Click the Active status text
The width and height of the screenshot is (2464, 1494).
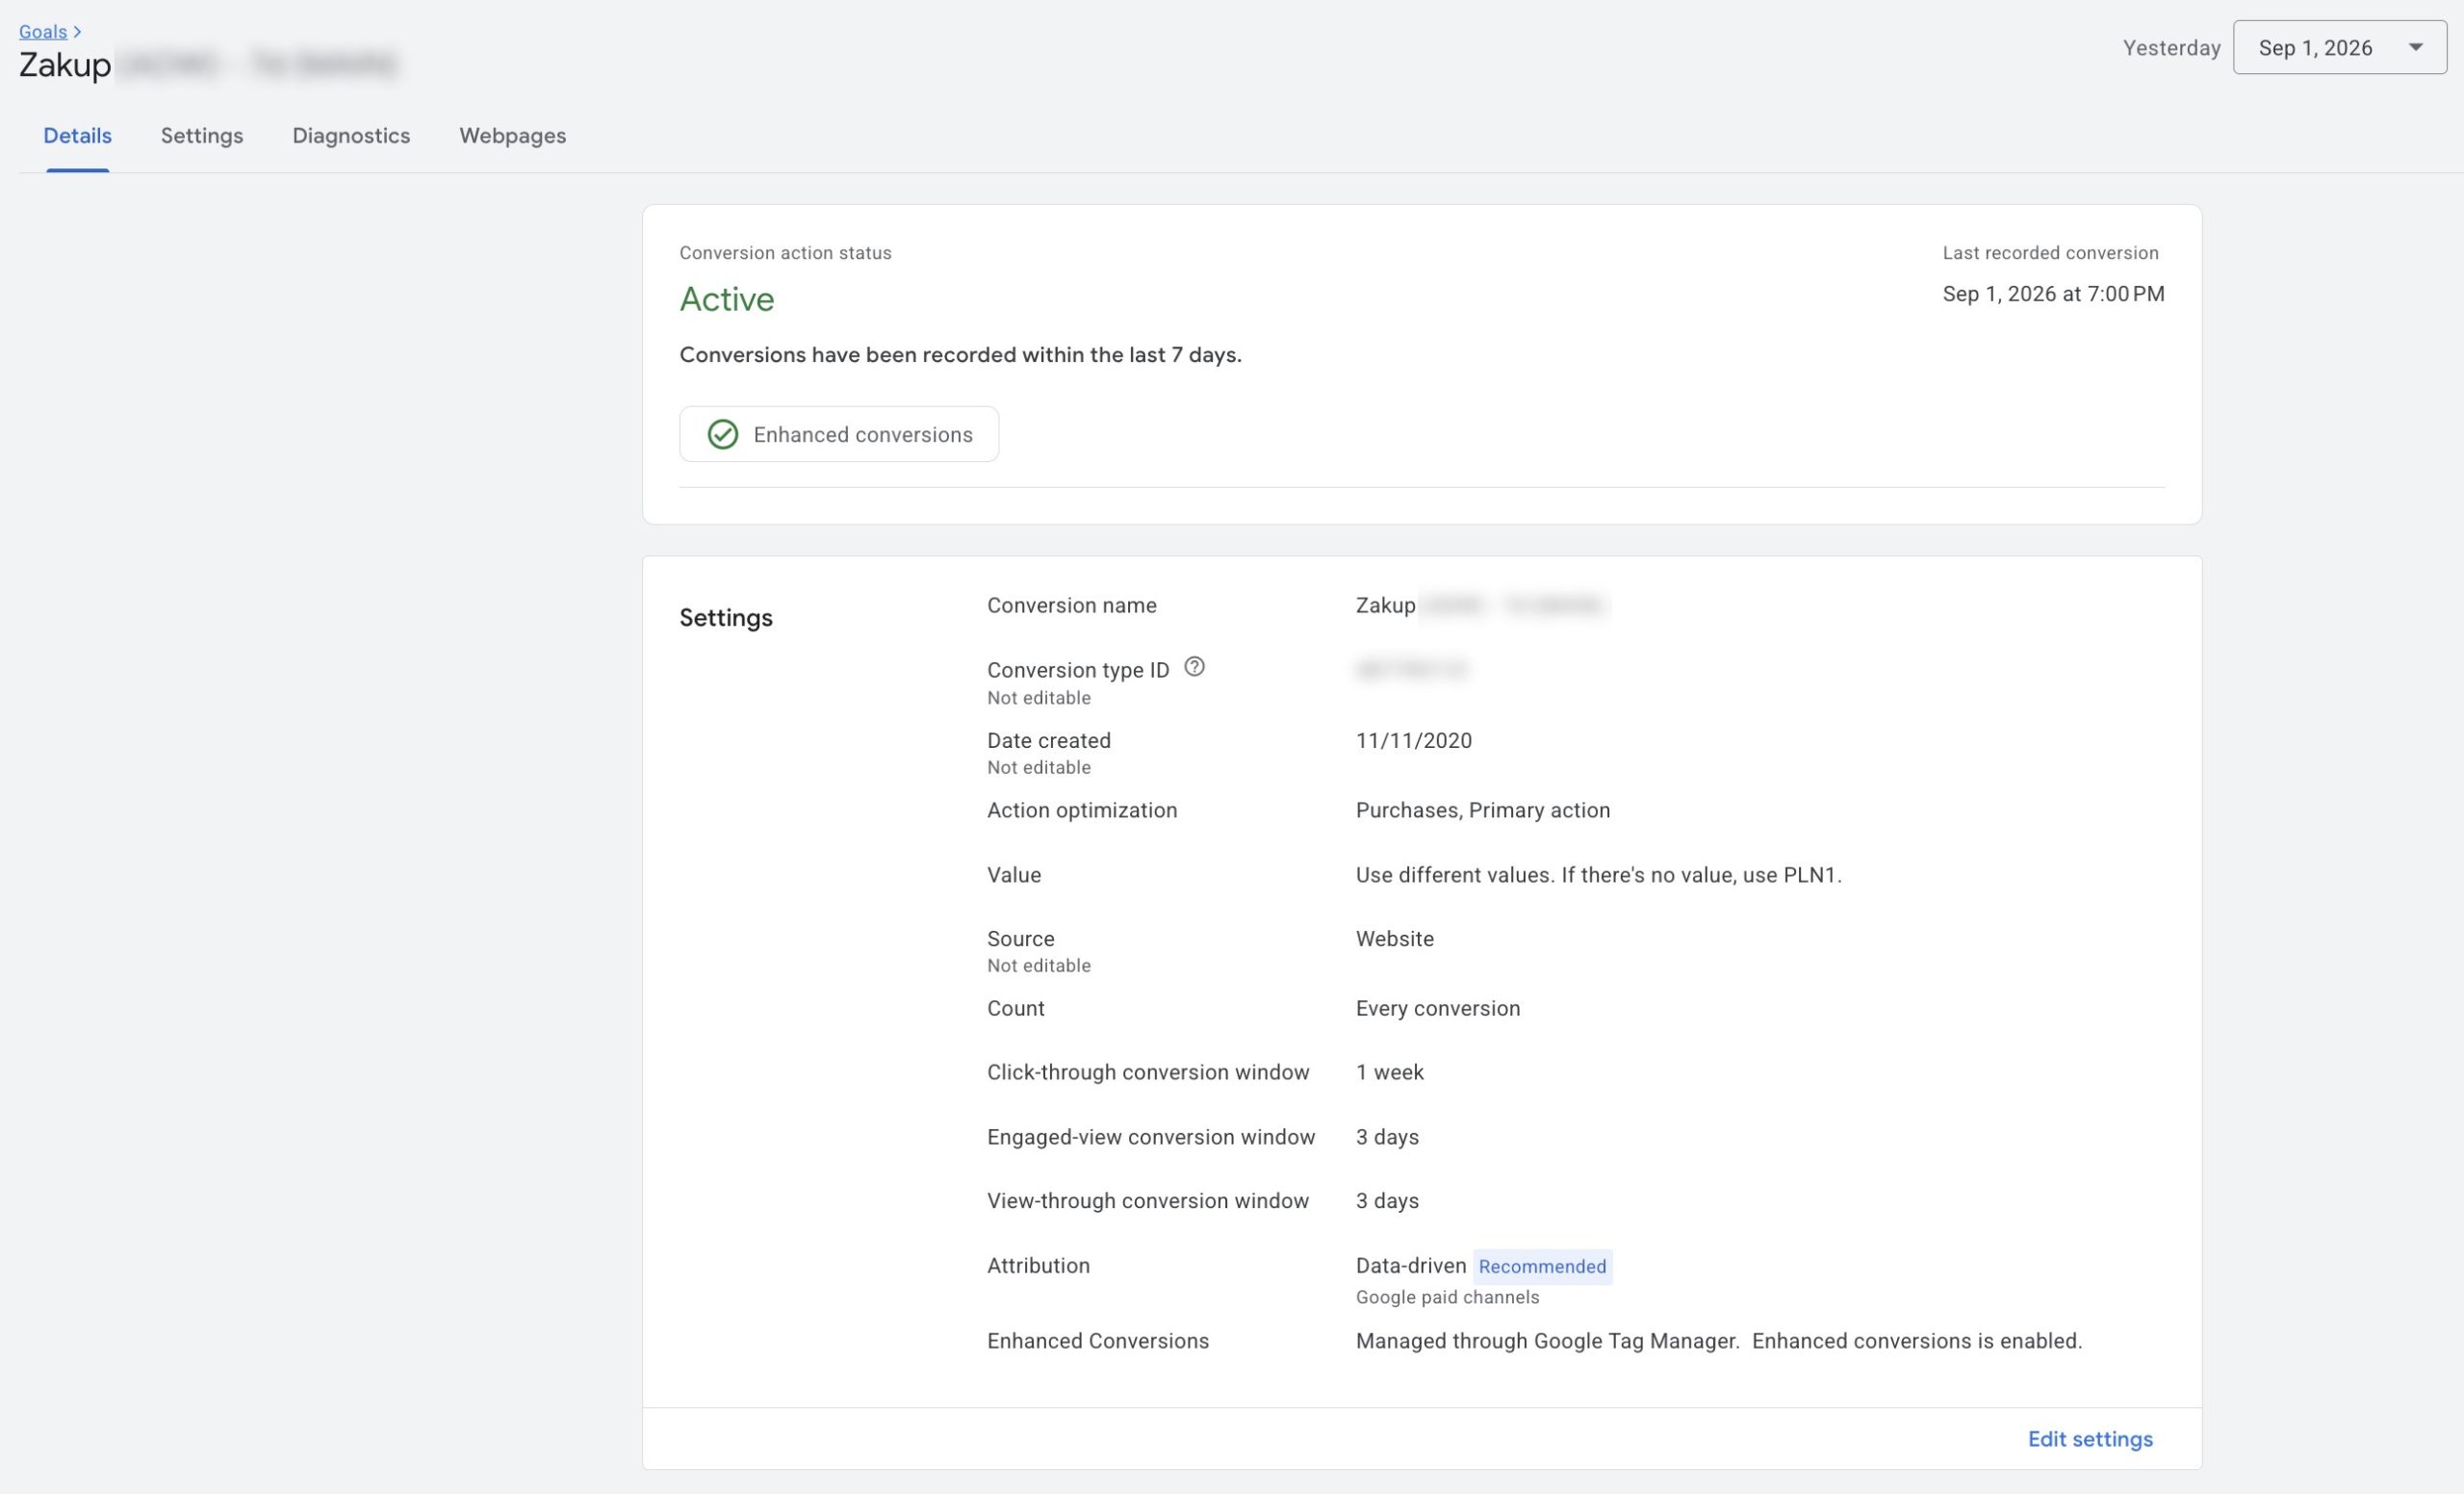point(727,299)
